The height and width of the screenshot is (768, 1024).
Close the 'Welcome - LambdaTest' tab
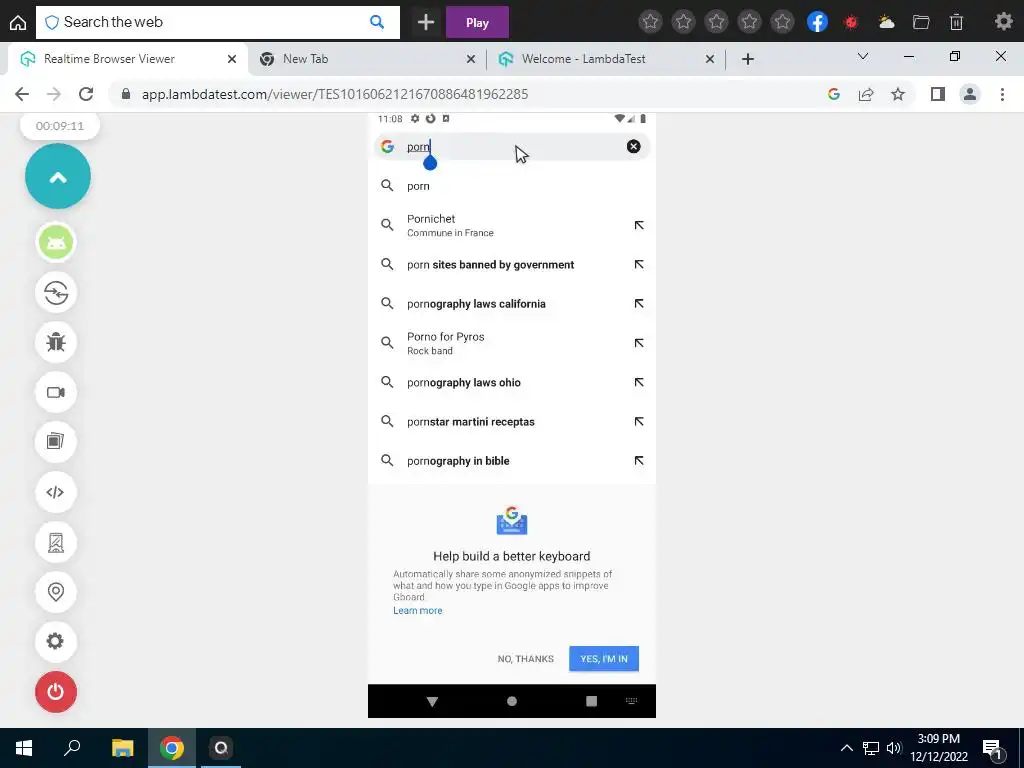pyautogui.click(x=710, y=59)
